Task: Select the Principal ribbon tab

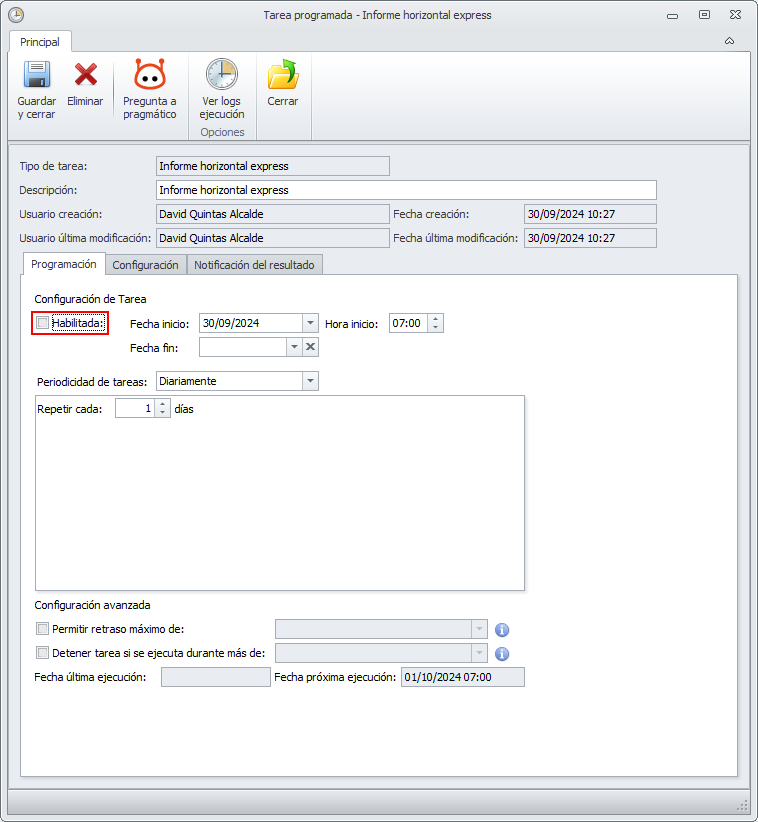Action: point(40,42)
